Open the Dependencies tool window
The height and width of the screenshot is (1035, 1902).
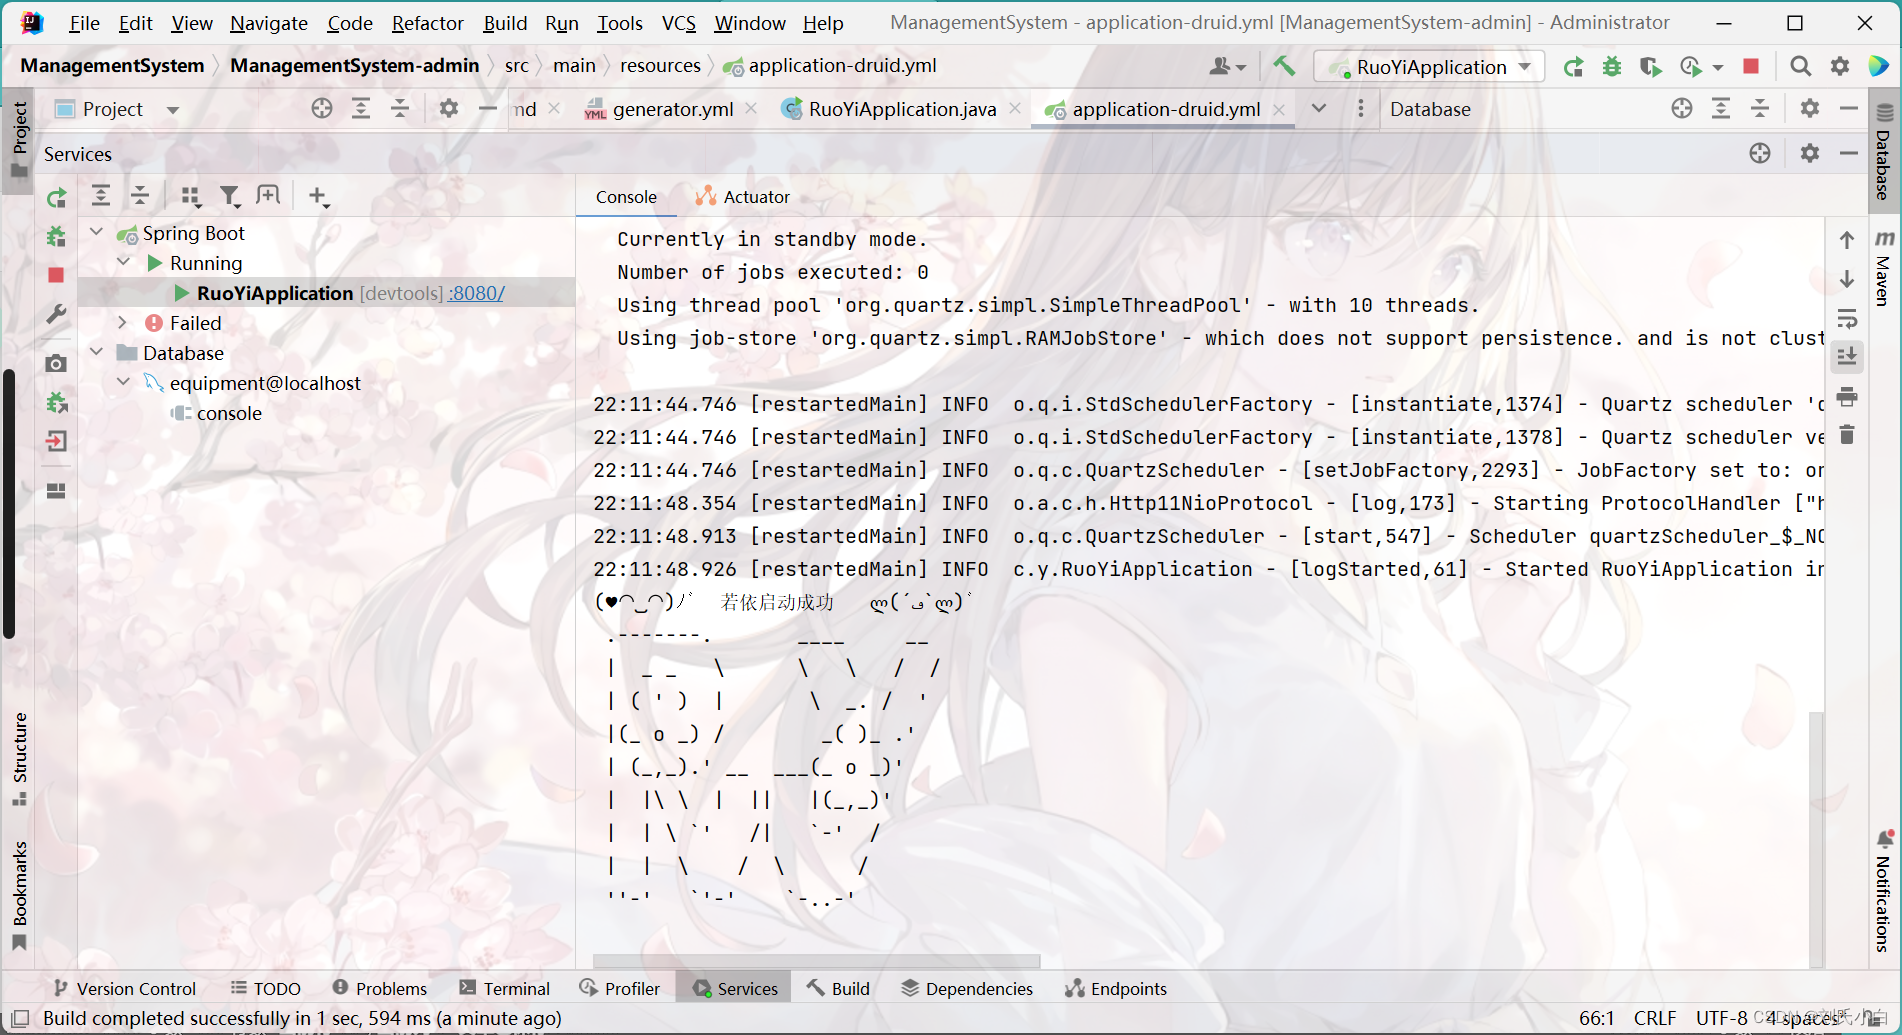tap(967, 988)
